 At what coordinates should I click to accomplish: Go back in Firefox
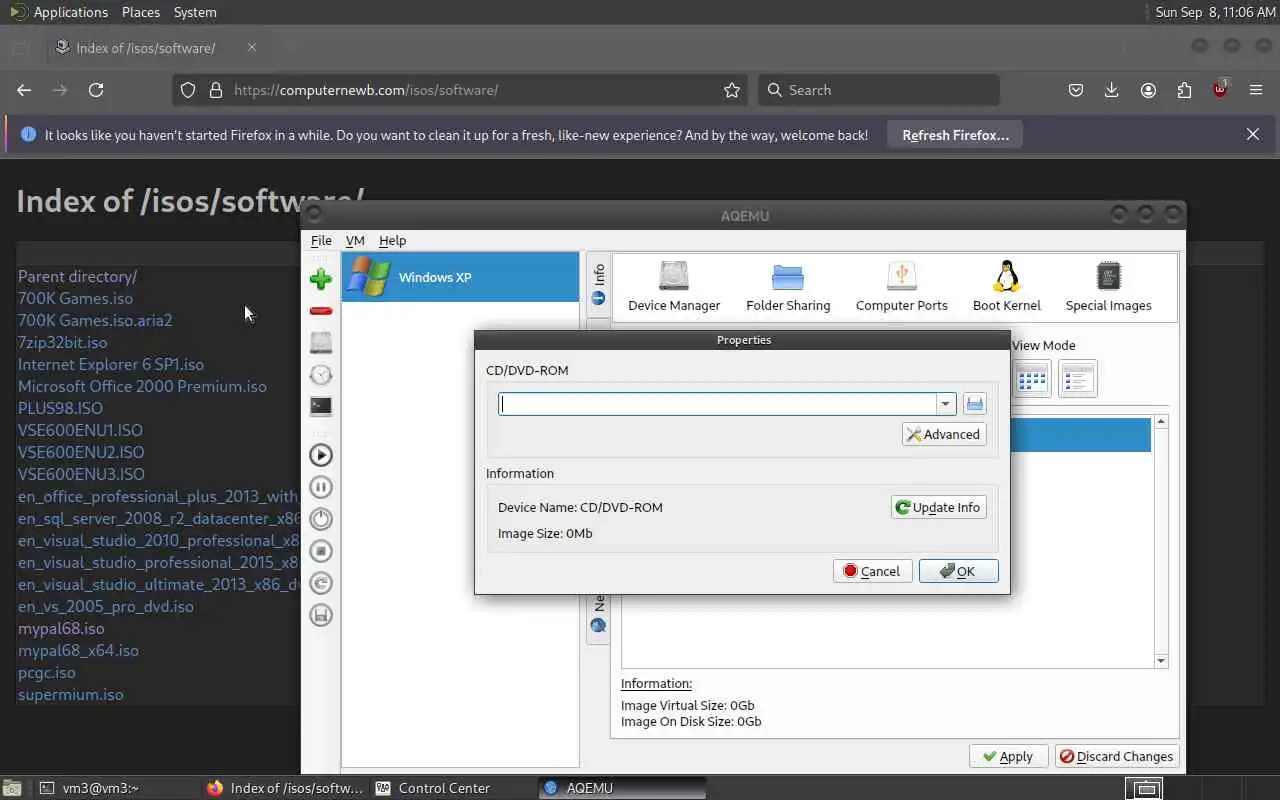click(24, 90)
